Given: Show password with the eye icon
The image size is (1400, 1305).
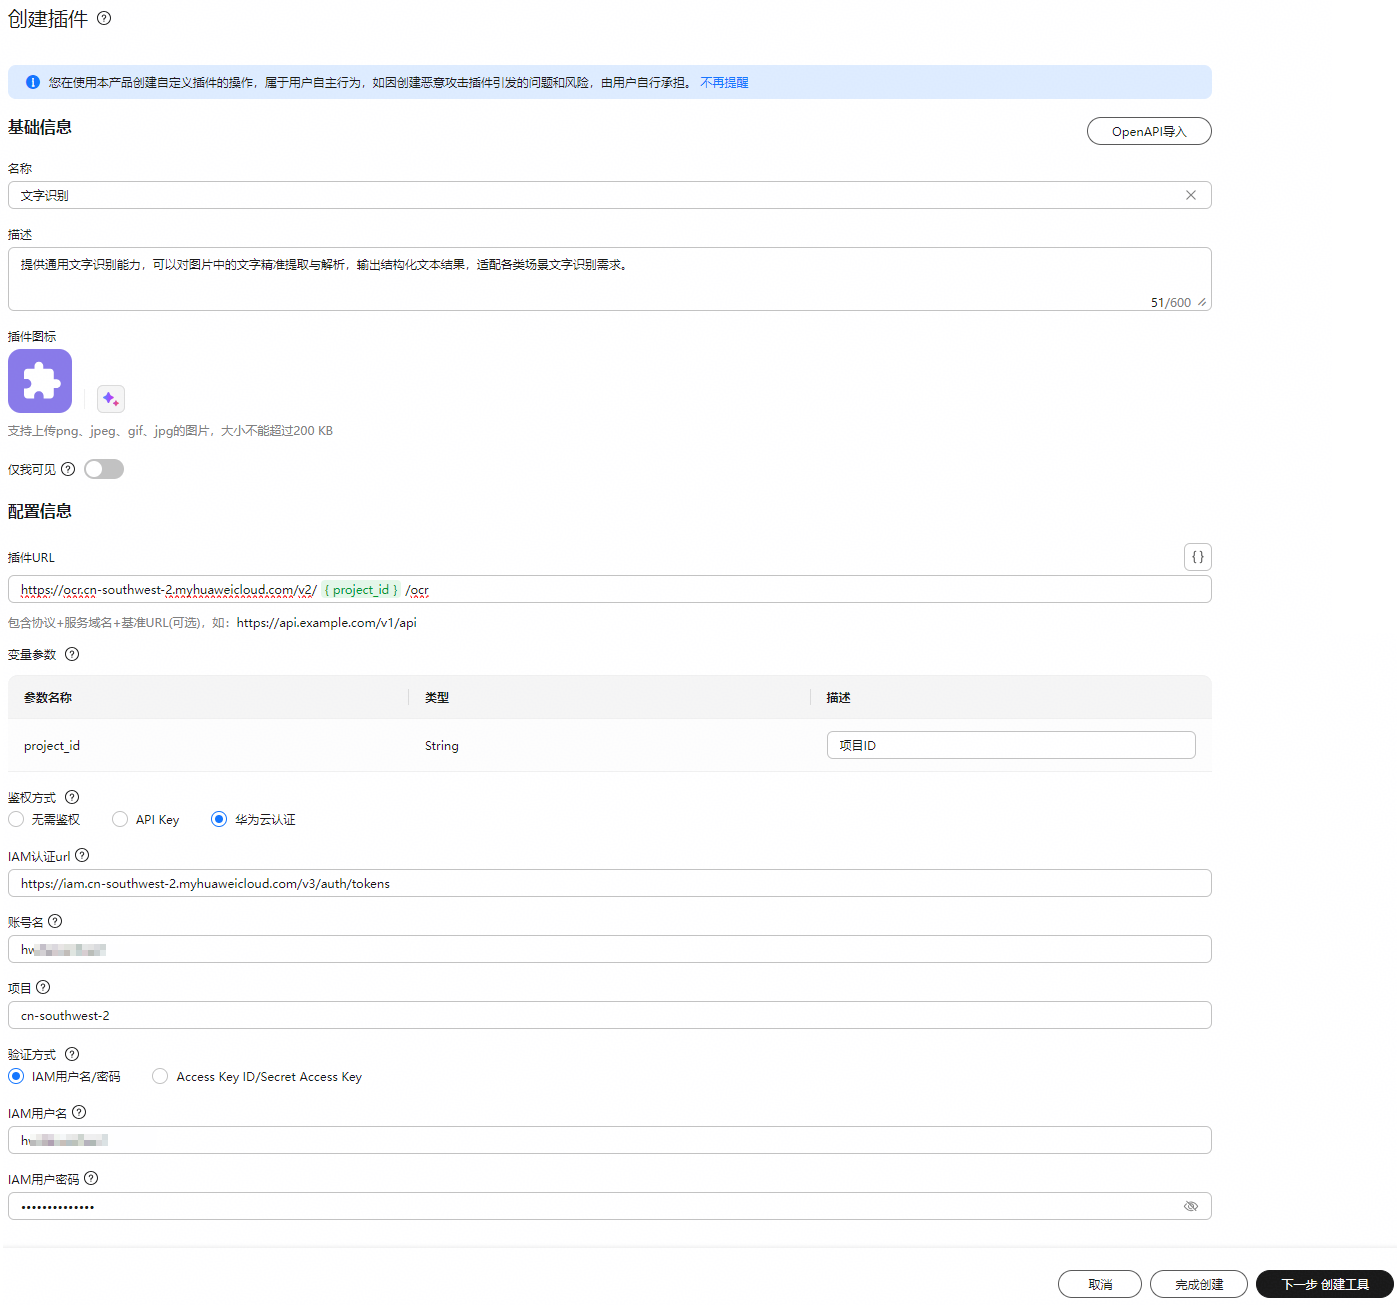Looking at the screenshot, I should pyautogui.click(x=1191, y=1206).
